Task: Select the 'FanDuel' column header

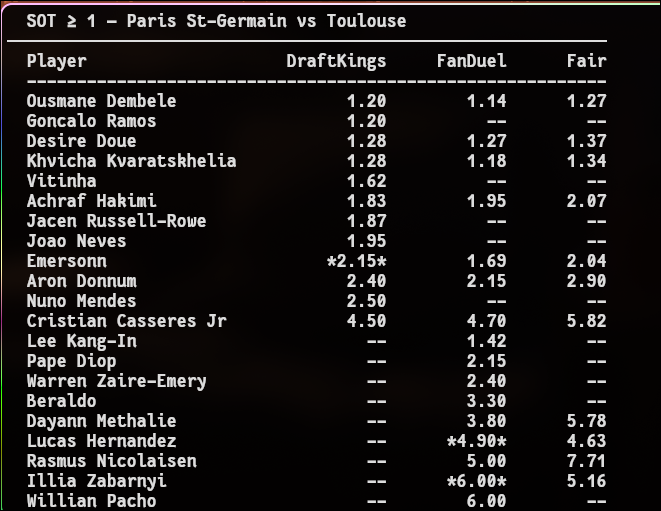Action: (471, 61)
